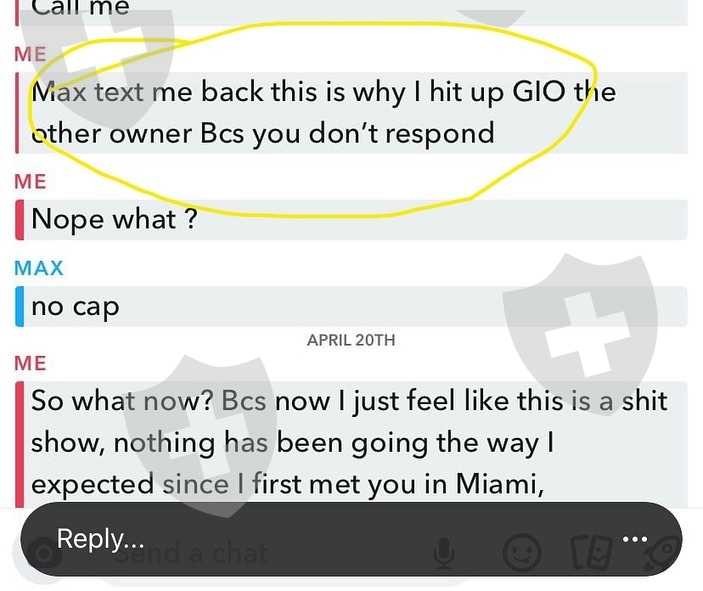Select the 'Nope what ?' message
Screen dimensions: 703x591
[x=352, y=220]
